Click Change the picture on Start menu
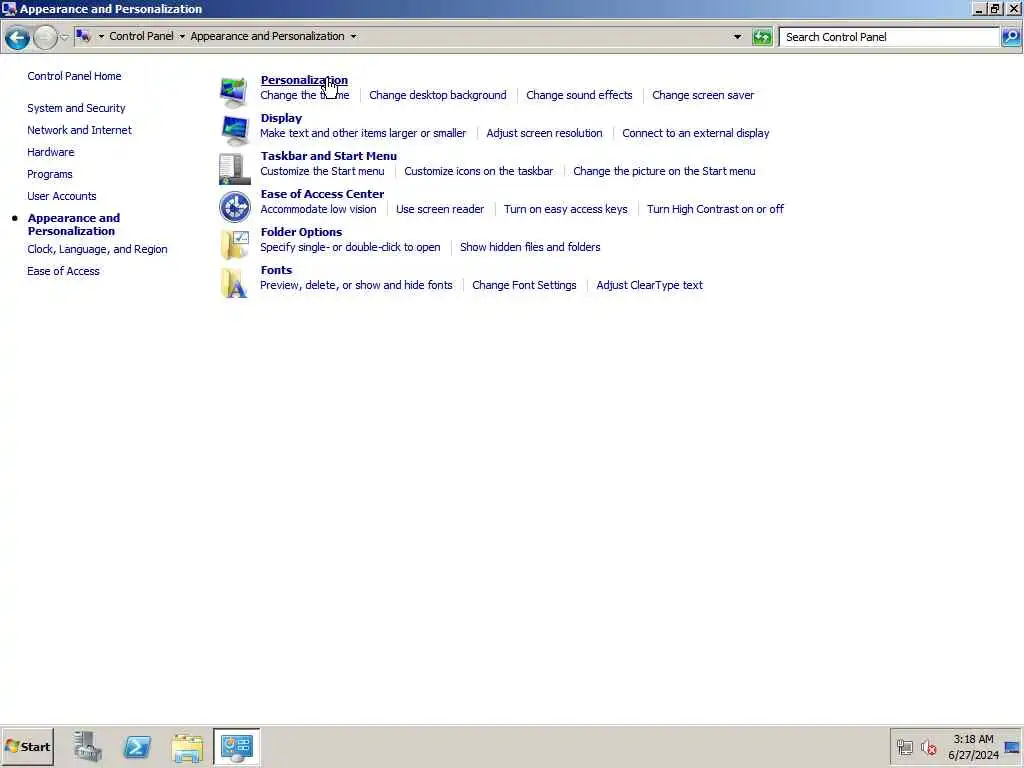This screenshot has height=768, width=1024. click(664, 171)
